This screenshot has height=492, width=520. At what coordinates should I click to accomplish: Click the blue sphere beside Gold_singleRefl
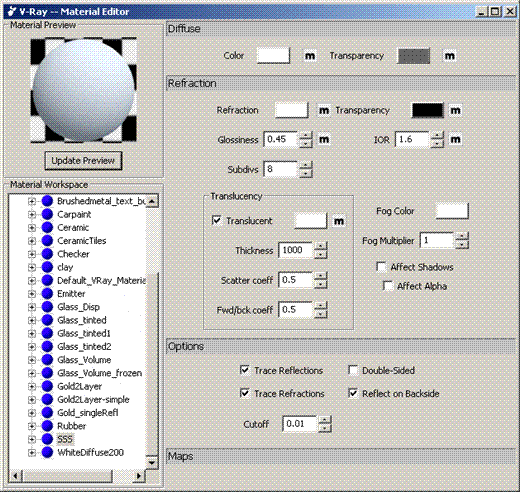(47, 413)
